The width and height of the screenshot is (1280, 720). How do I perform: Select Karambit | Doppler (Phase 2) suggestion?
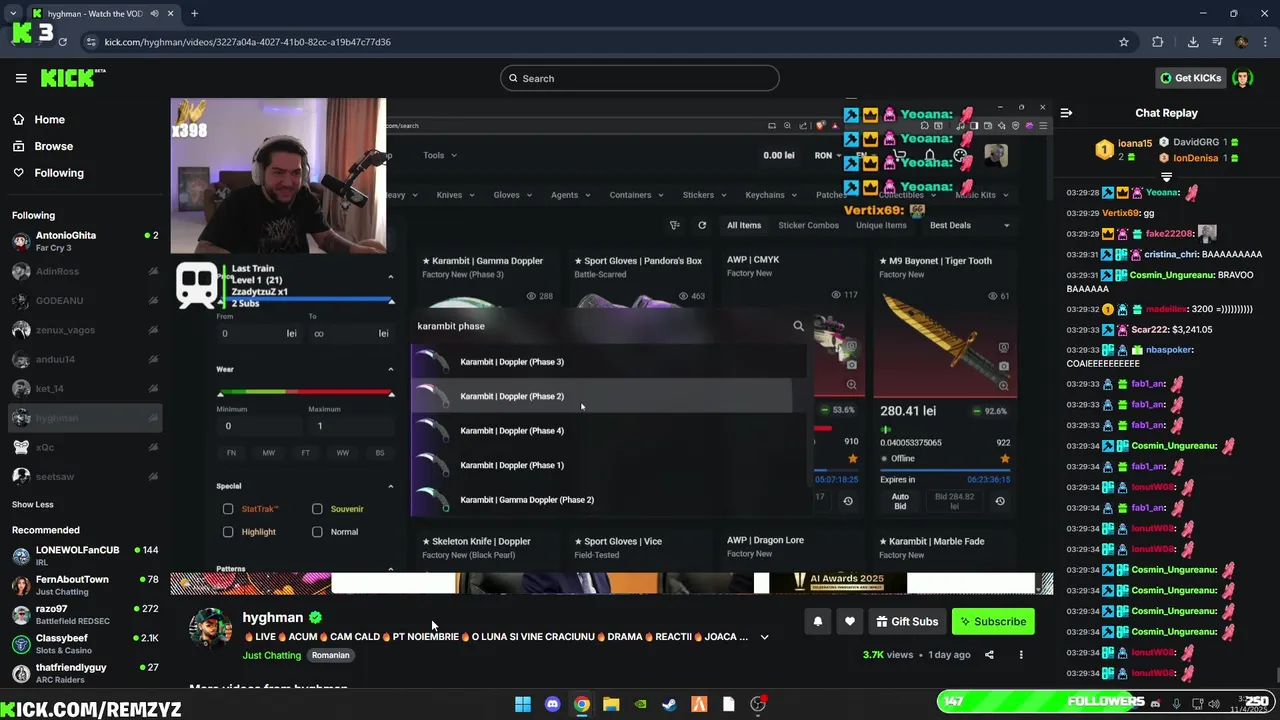[609, 396]
